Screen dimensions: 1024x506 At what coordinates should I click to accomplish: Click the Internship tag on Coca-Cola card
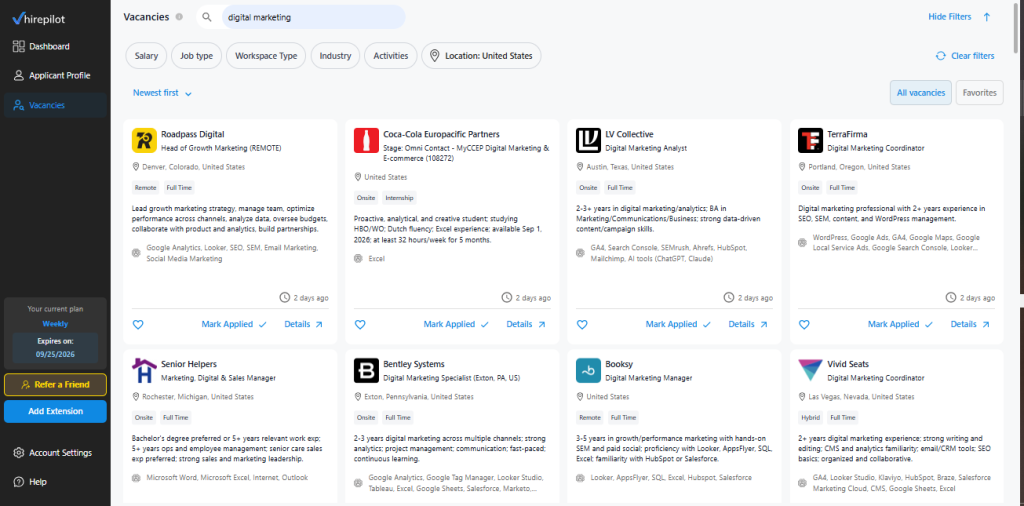point(398,198)
